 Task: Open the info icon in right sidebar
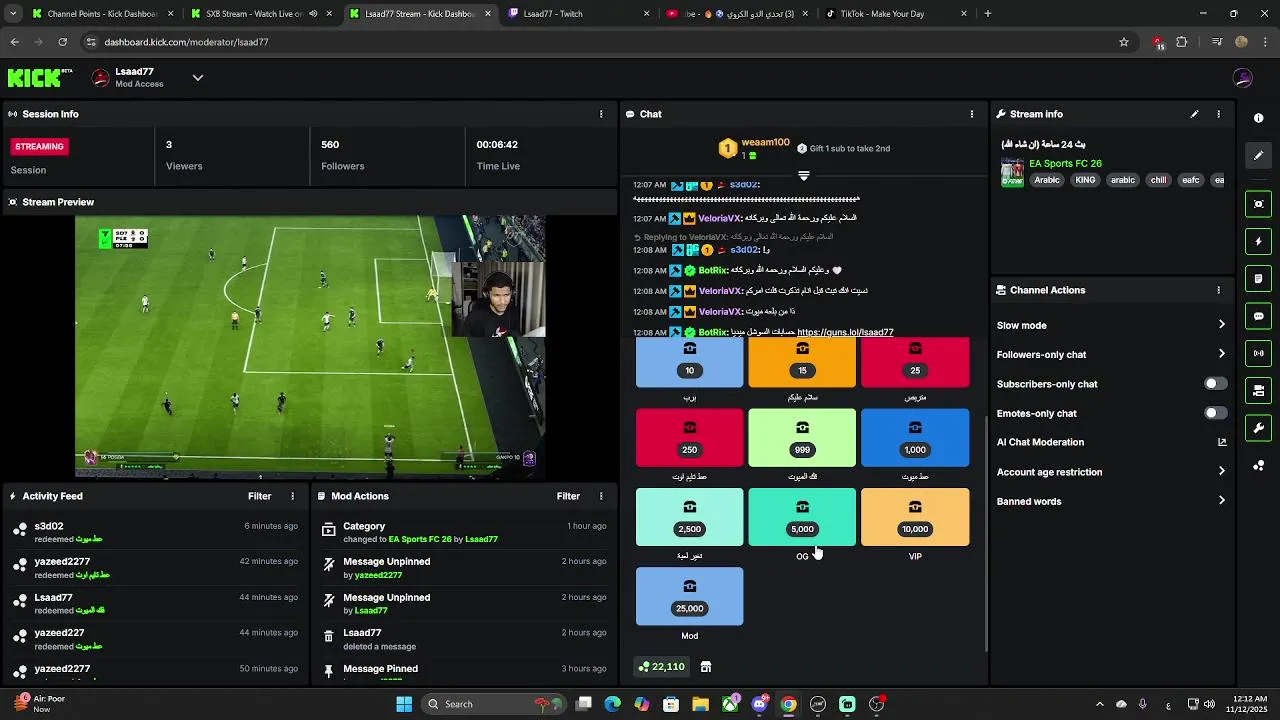coord(1258,118)
